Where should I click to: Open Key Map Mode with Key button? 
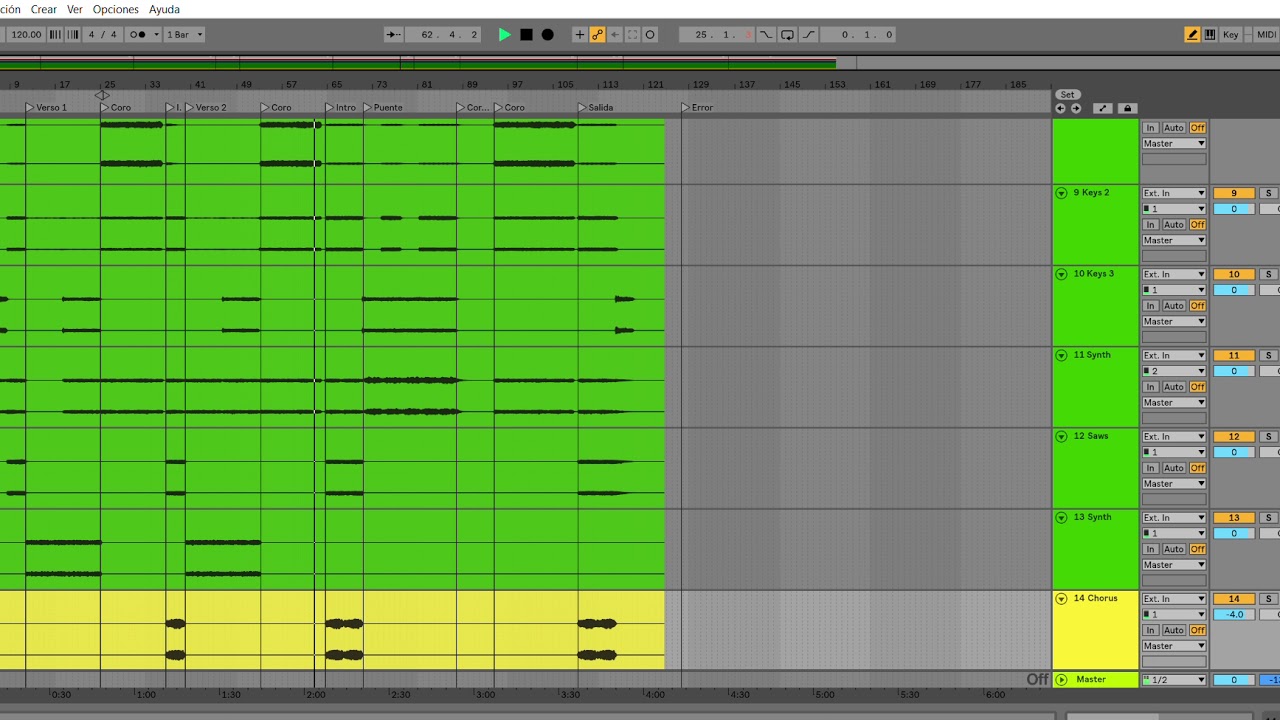pyautogui.click(x=1231, y=34)
